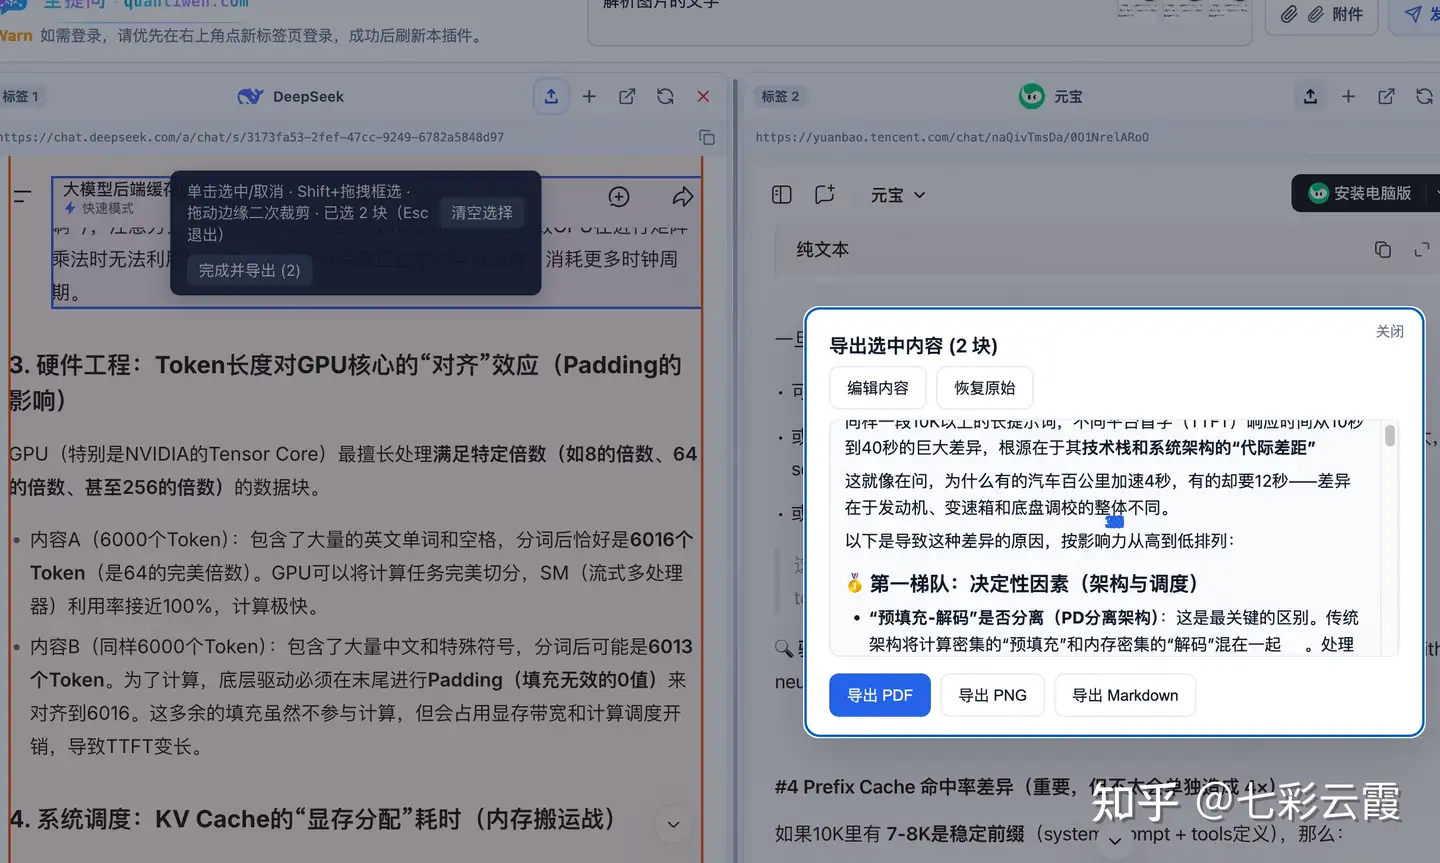1440x863 pixels.
Task: Click the DeepSeek logo in the pane header
Action: (250, 96)
